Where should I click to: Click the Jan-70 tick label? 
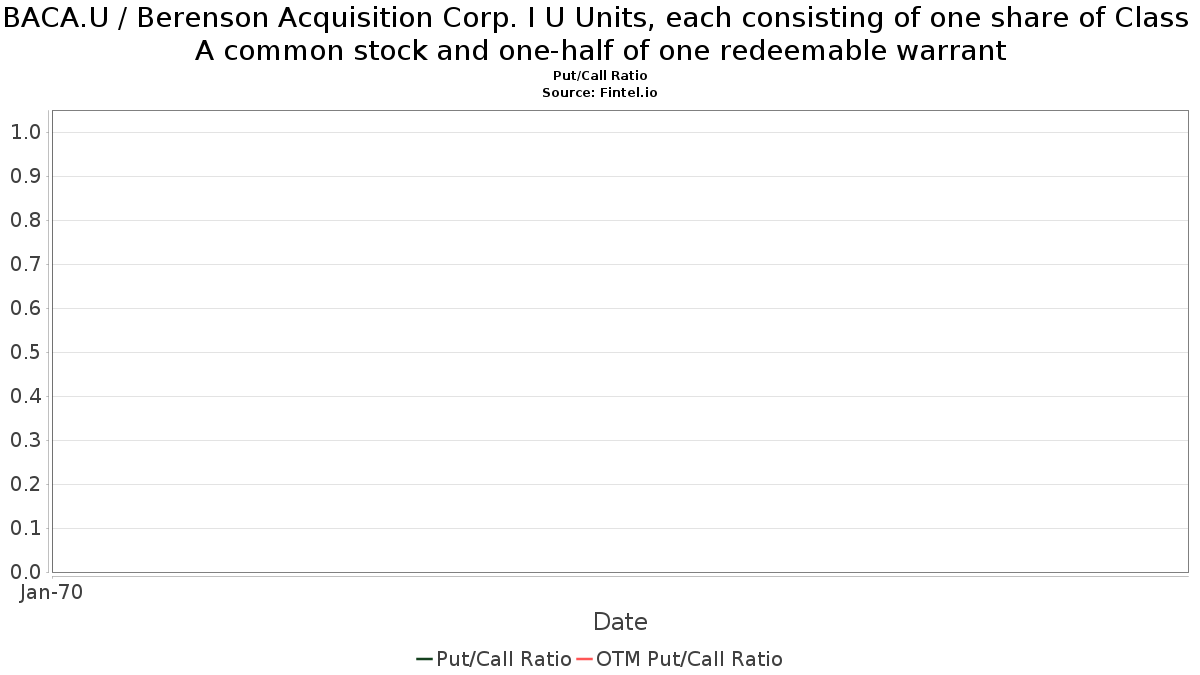tap(51, 592)
